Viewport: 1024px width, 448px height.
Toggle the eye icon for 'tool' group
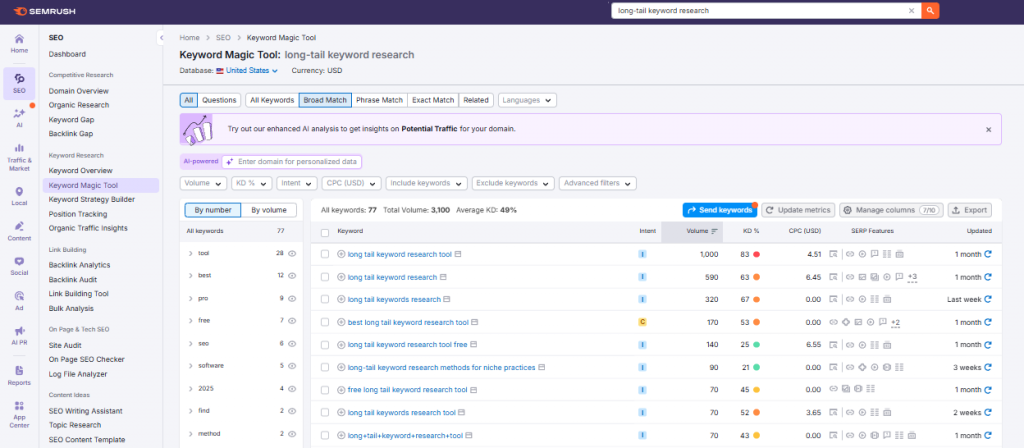(293, 254)
